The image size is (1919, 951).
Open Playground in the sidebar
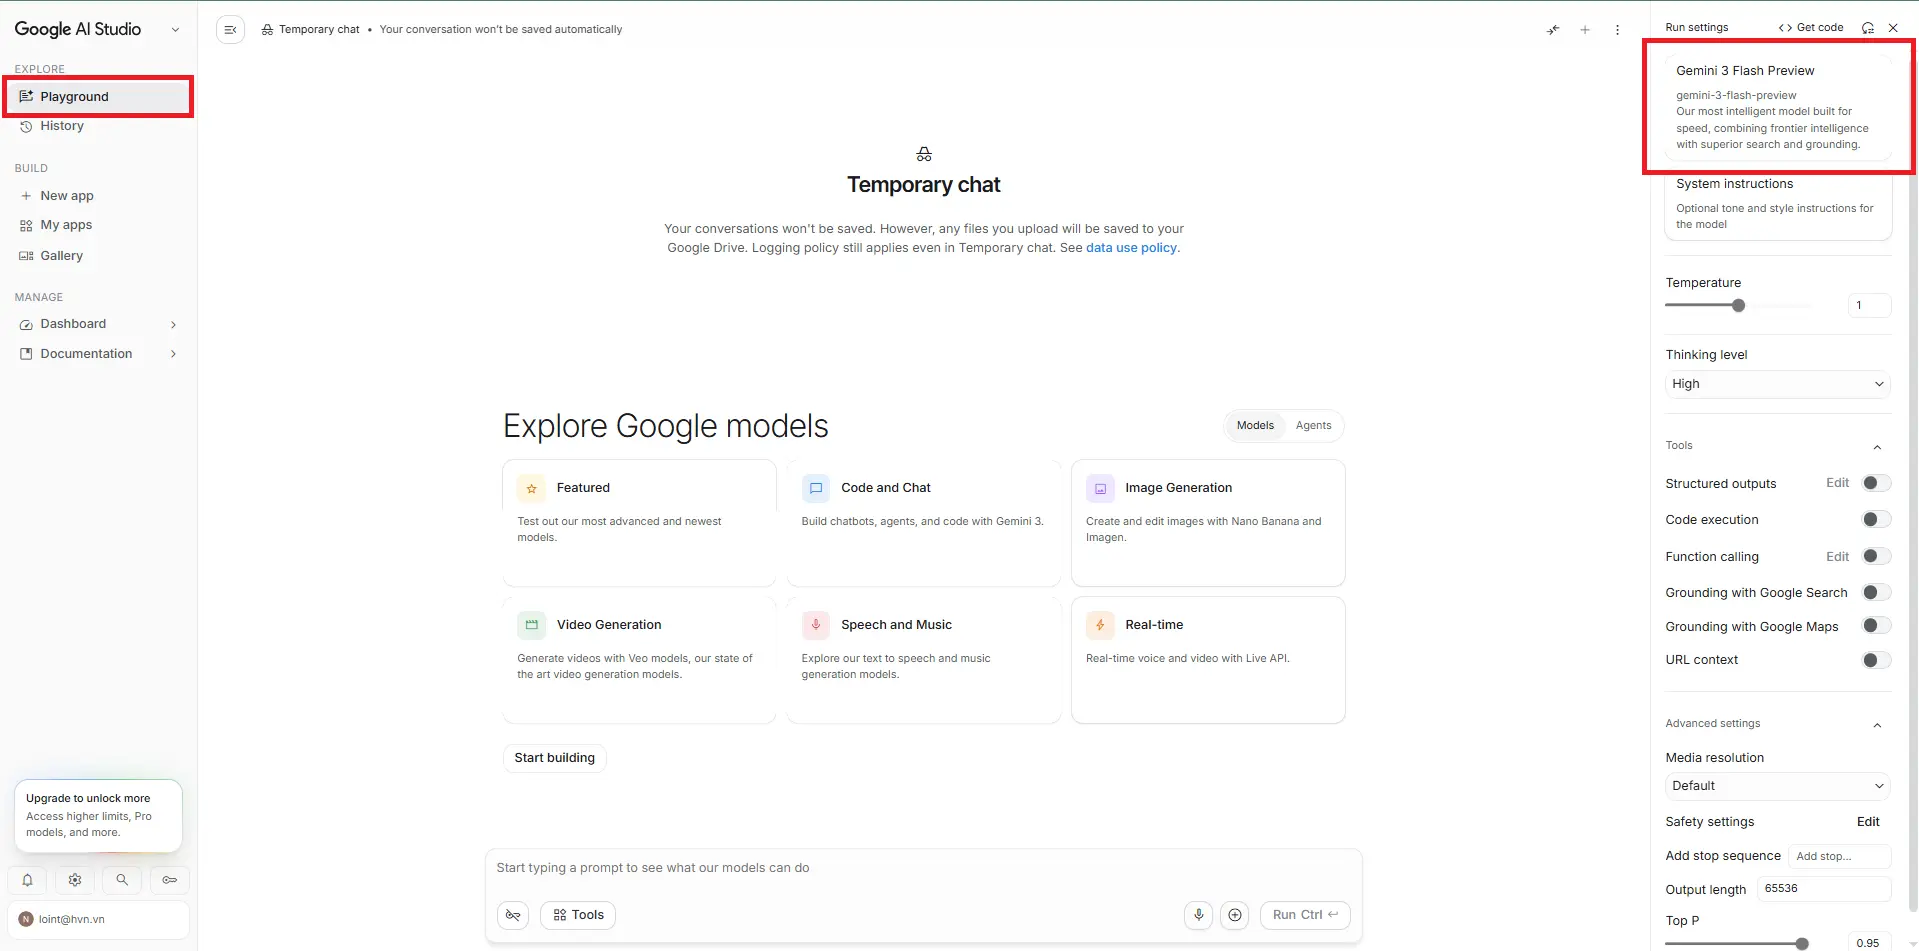(98, 97)
